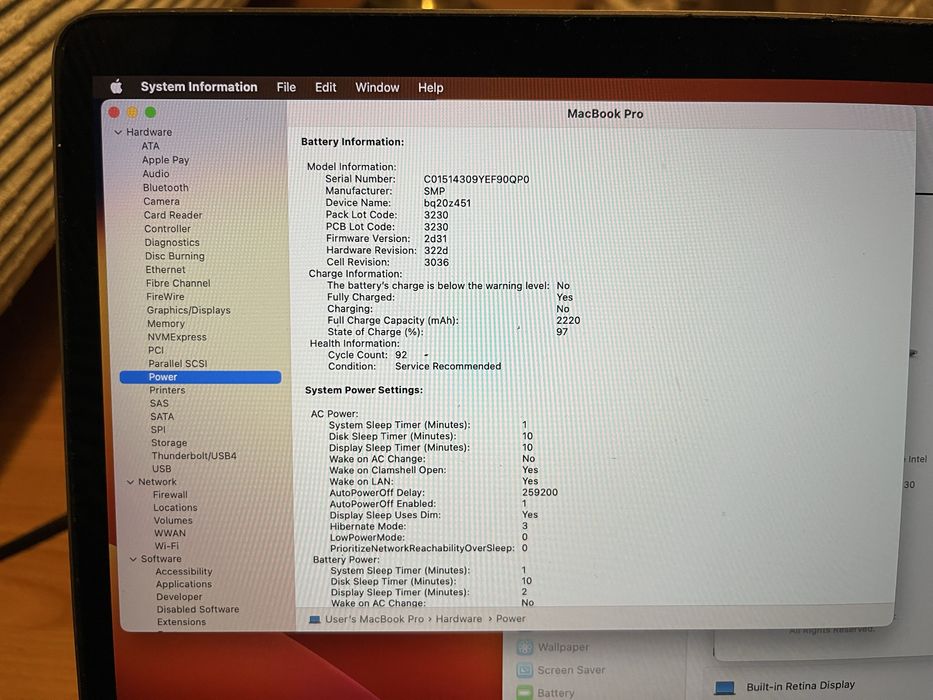
Task: Click the Cycle Count value 92
Action: coord(401,355)
